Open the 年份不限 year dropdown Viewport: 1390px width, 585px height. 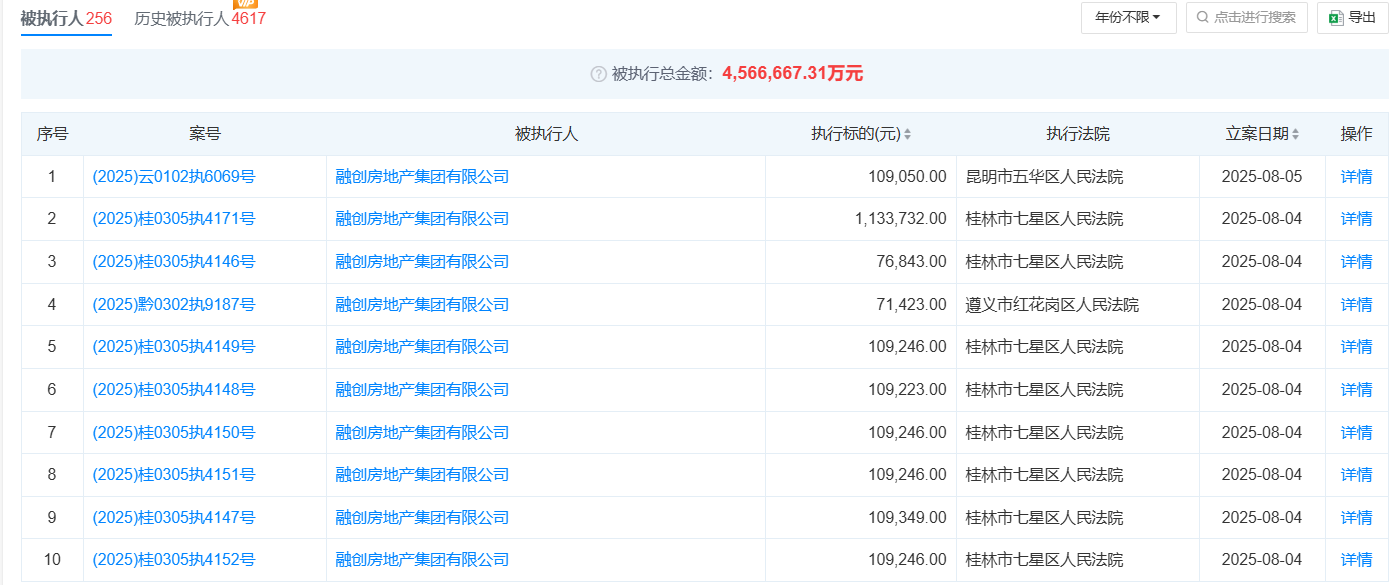coord(1128,17)
